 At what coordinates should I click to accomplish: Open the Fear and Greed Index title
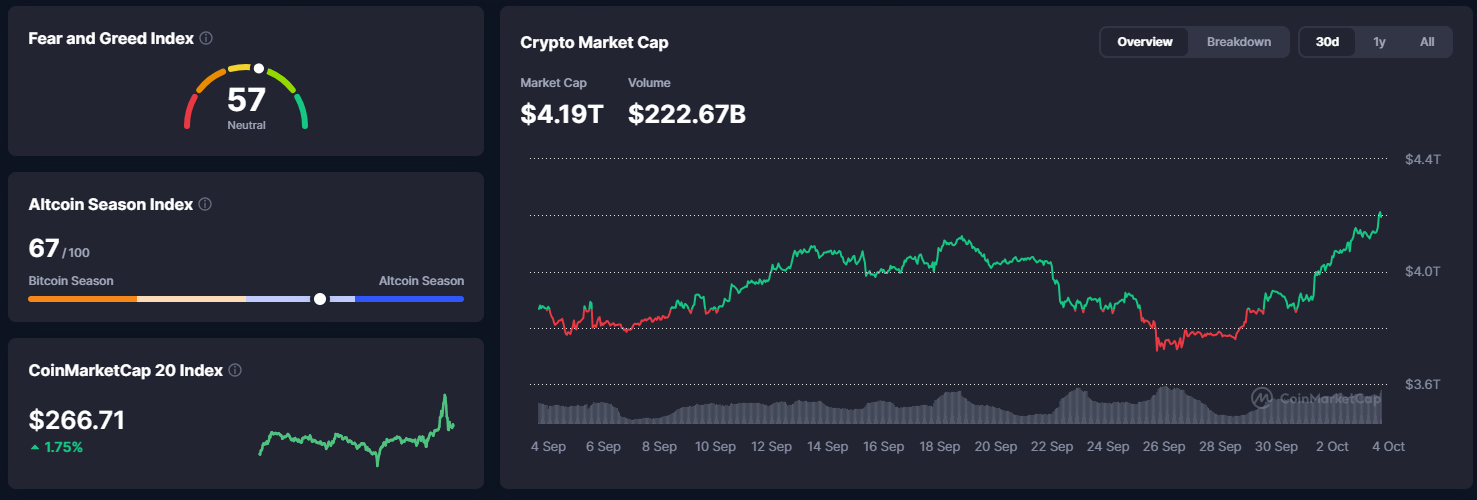pyautogui.click(x=111, y=38)
